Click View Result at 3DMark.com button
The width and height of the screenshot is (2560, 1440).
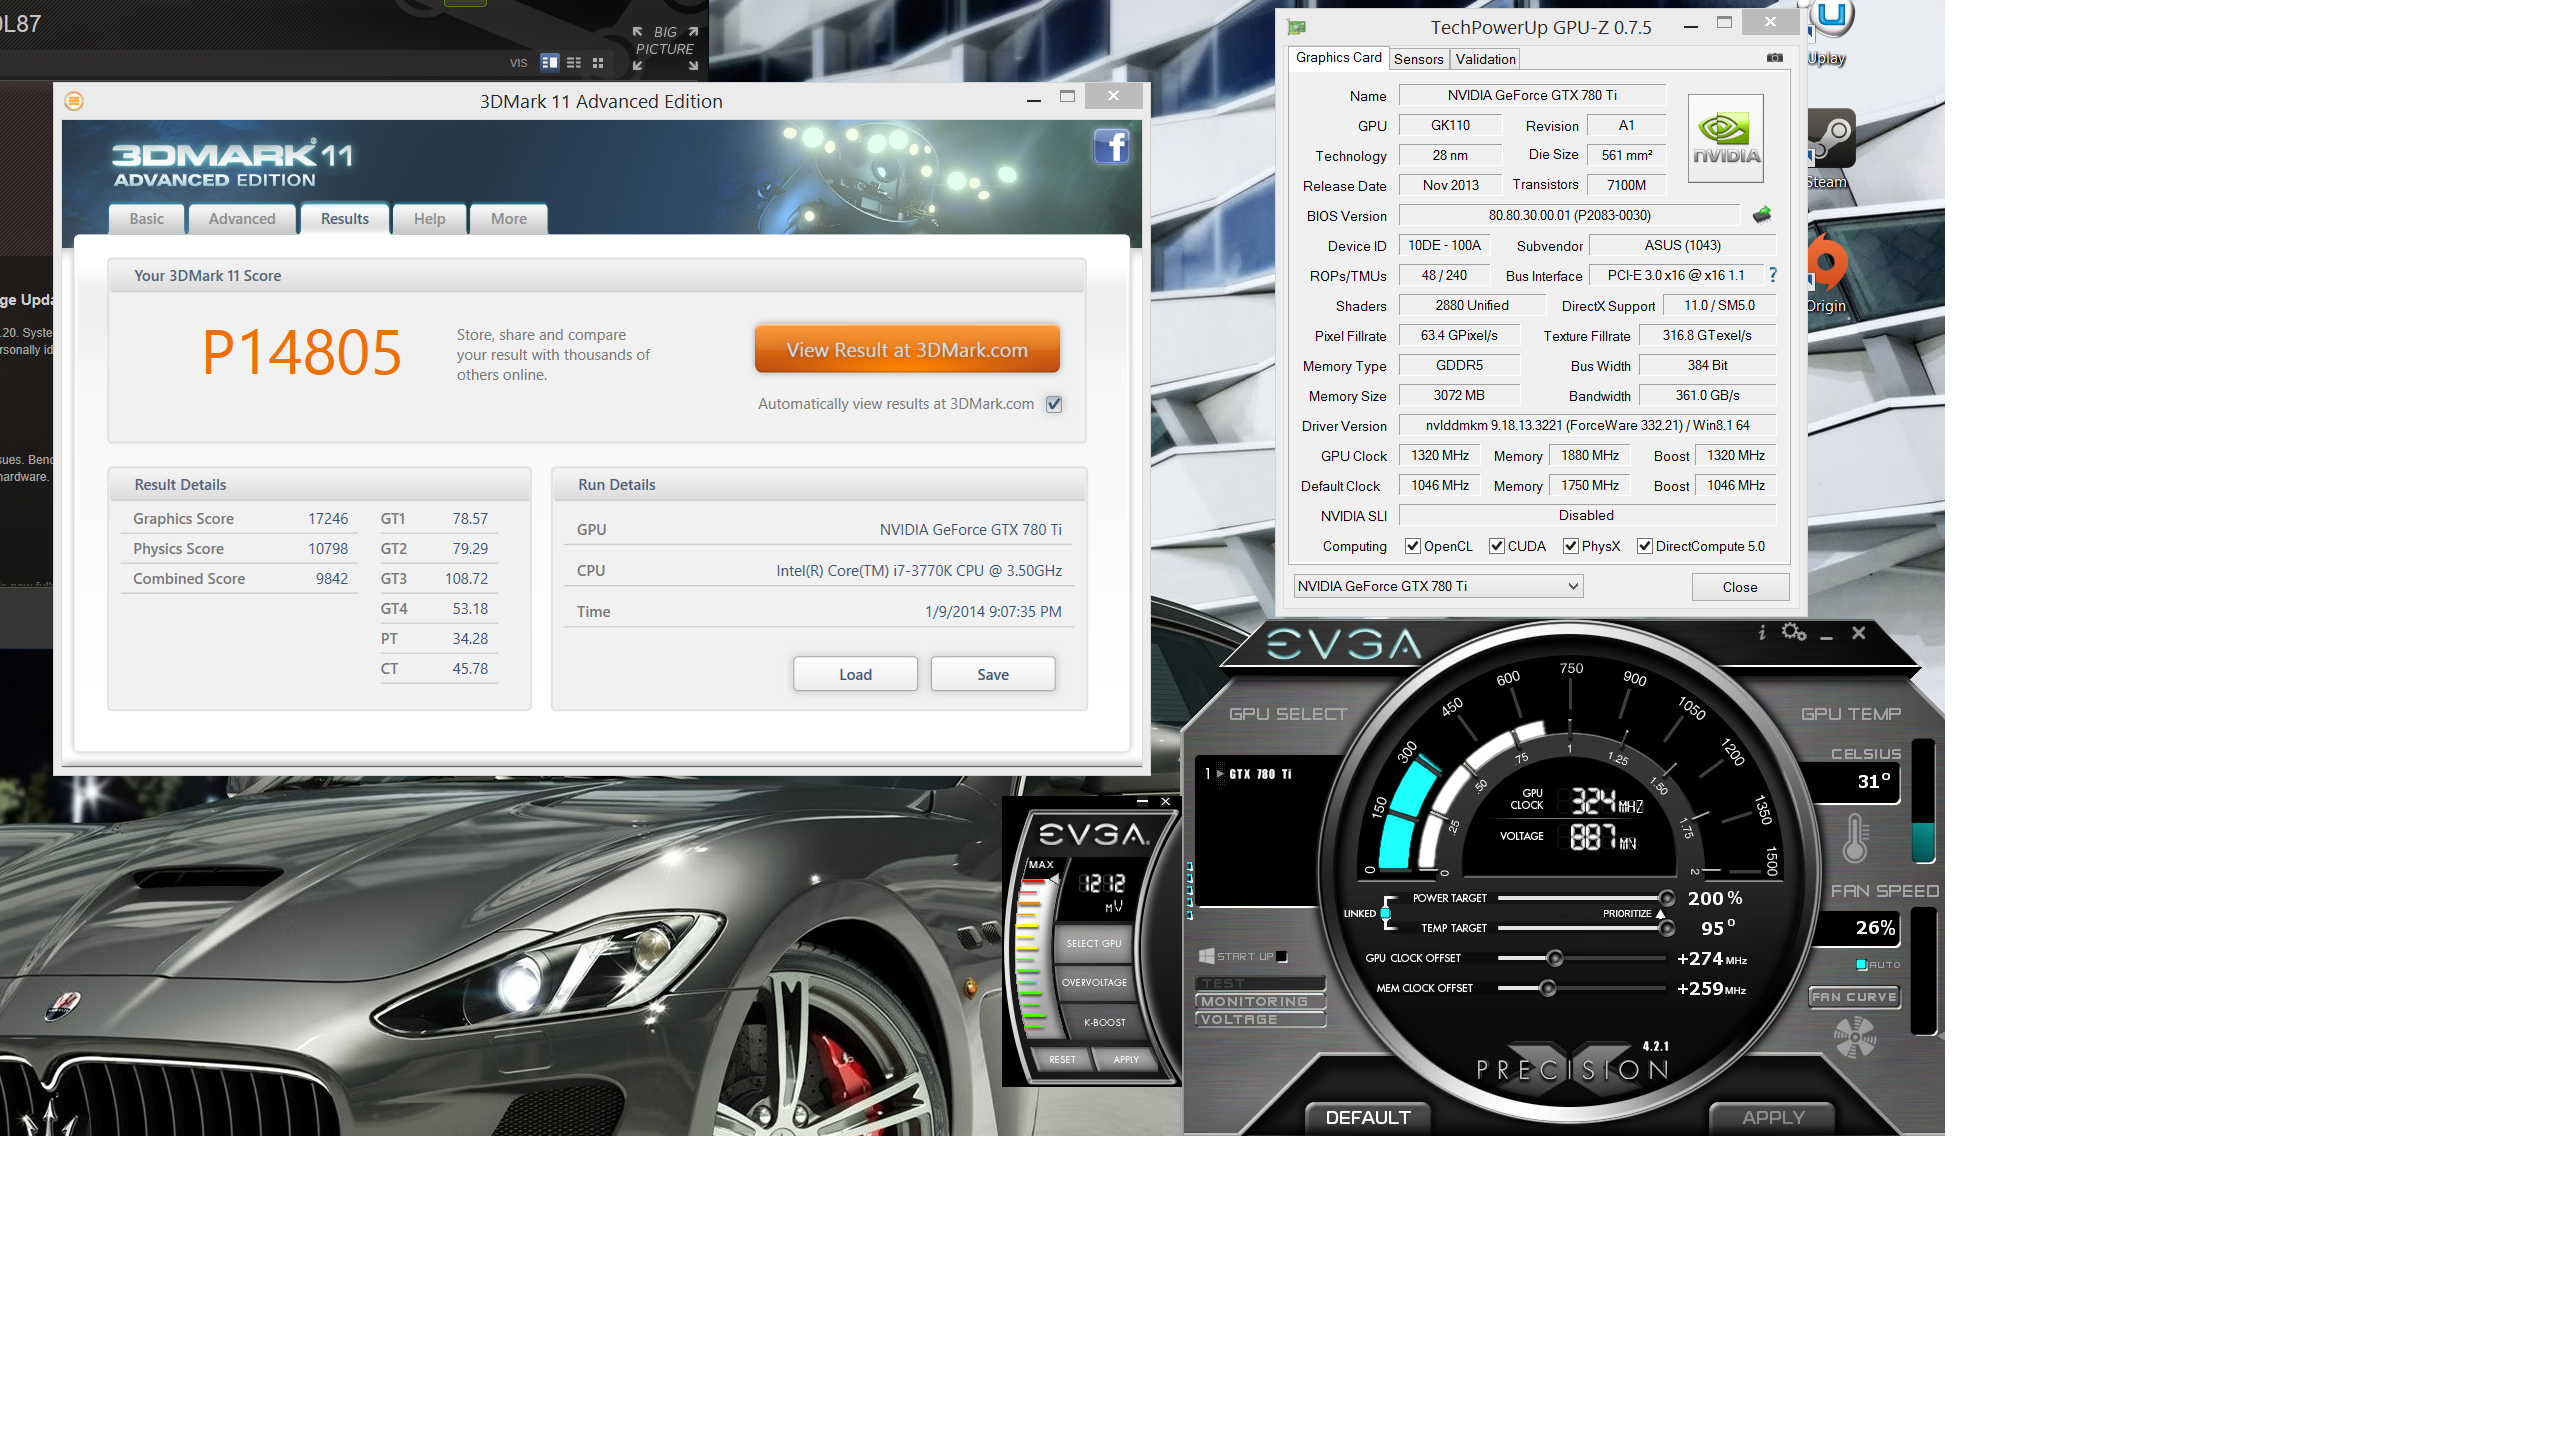907,350
